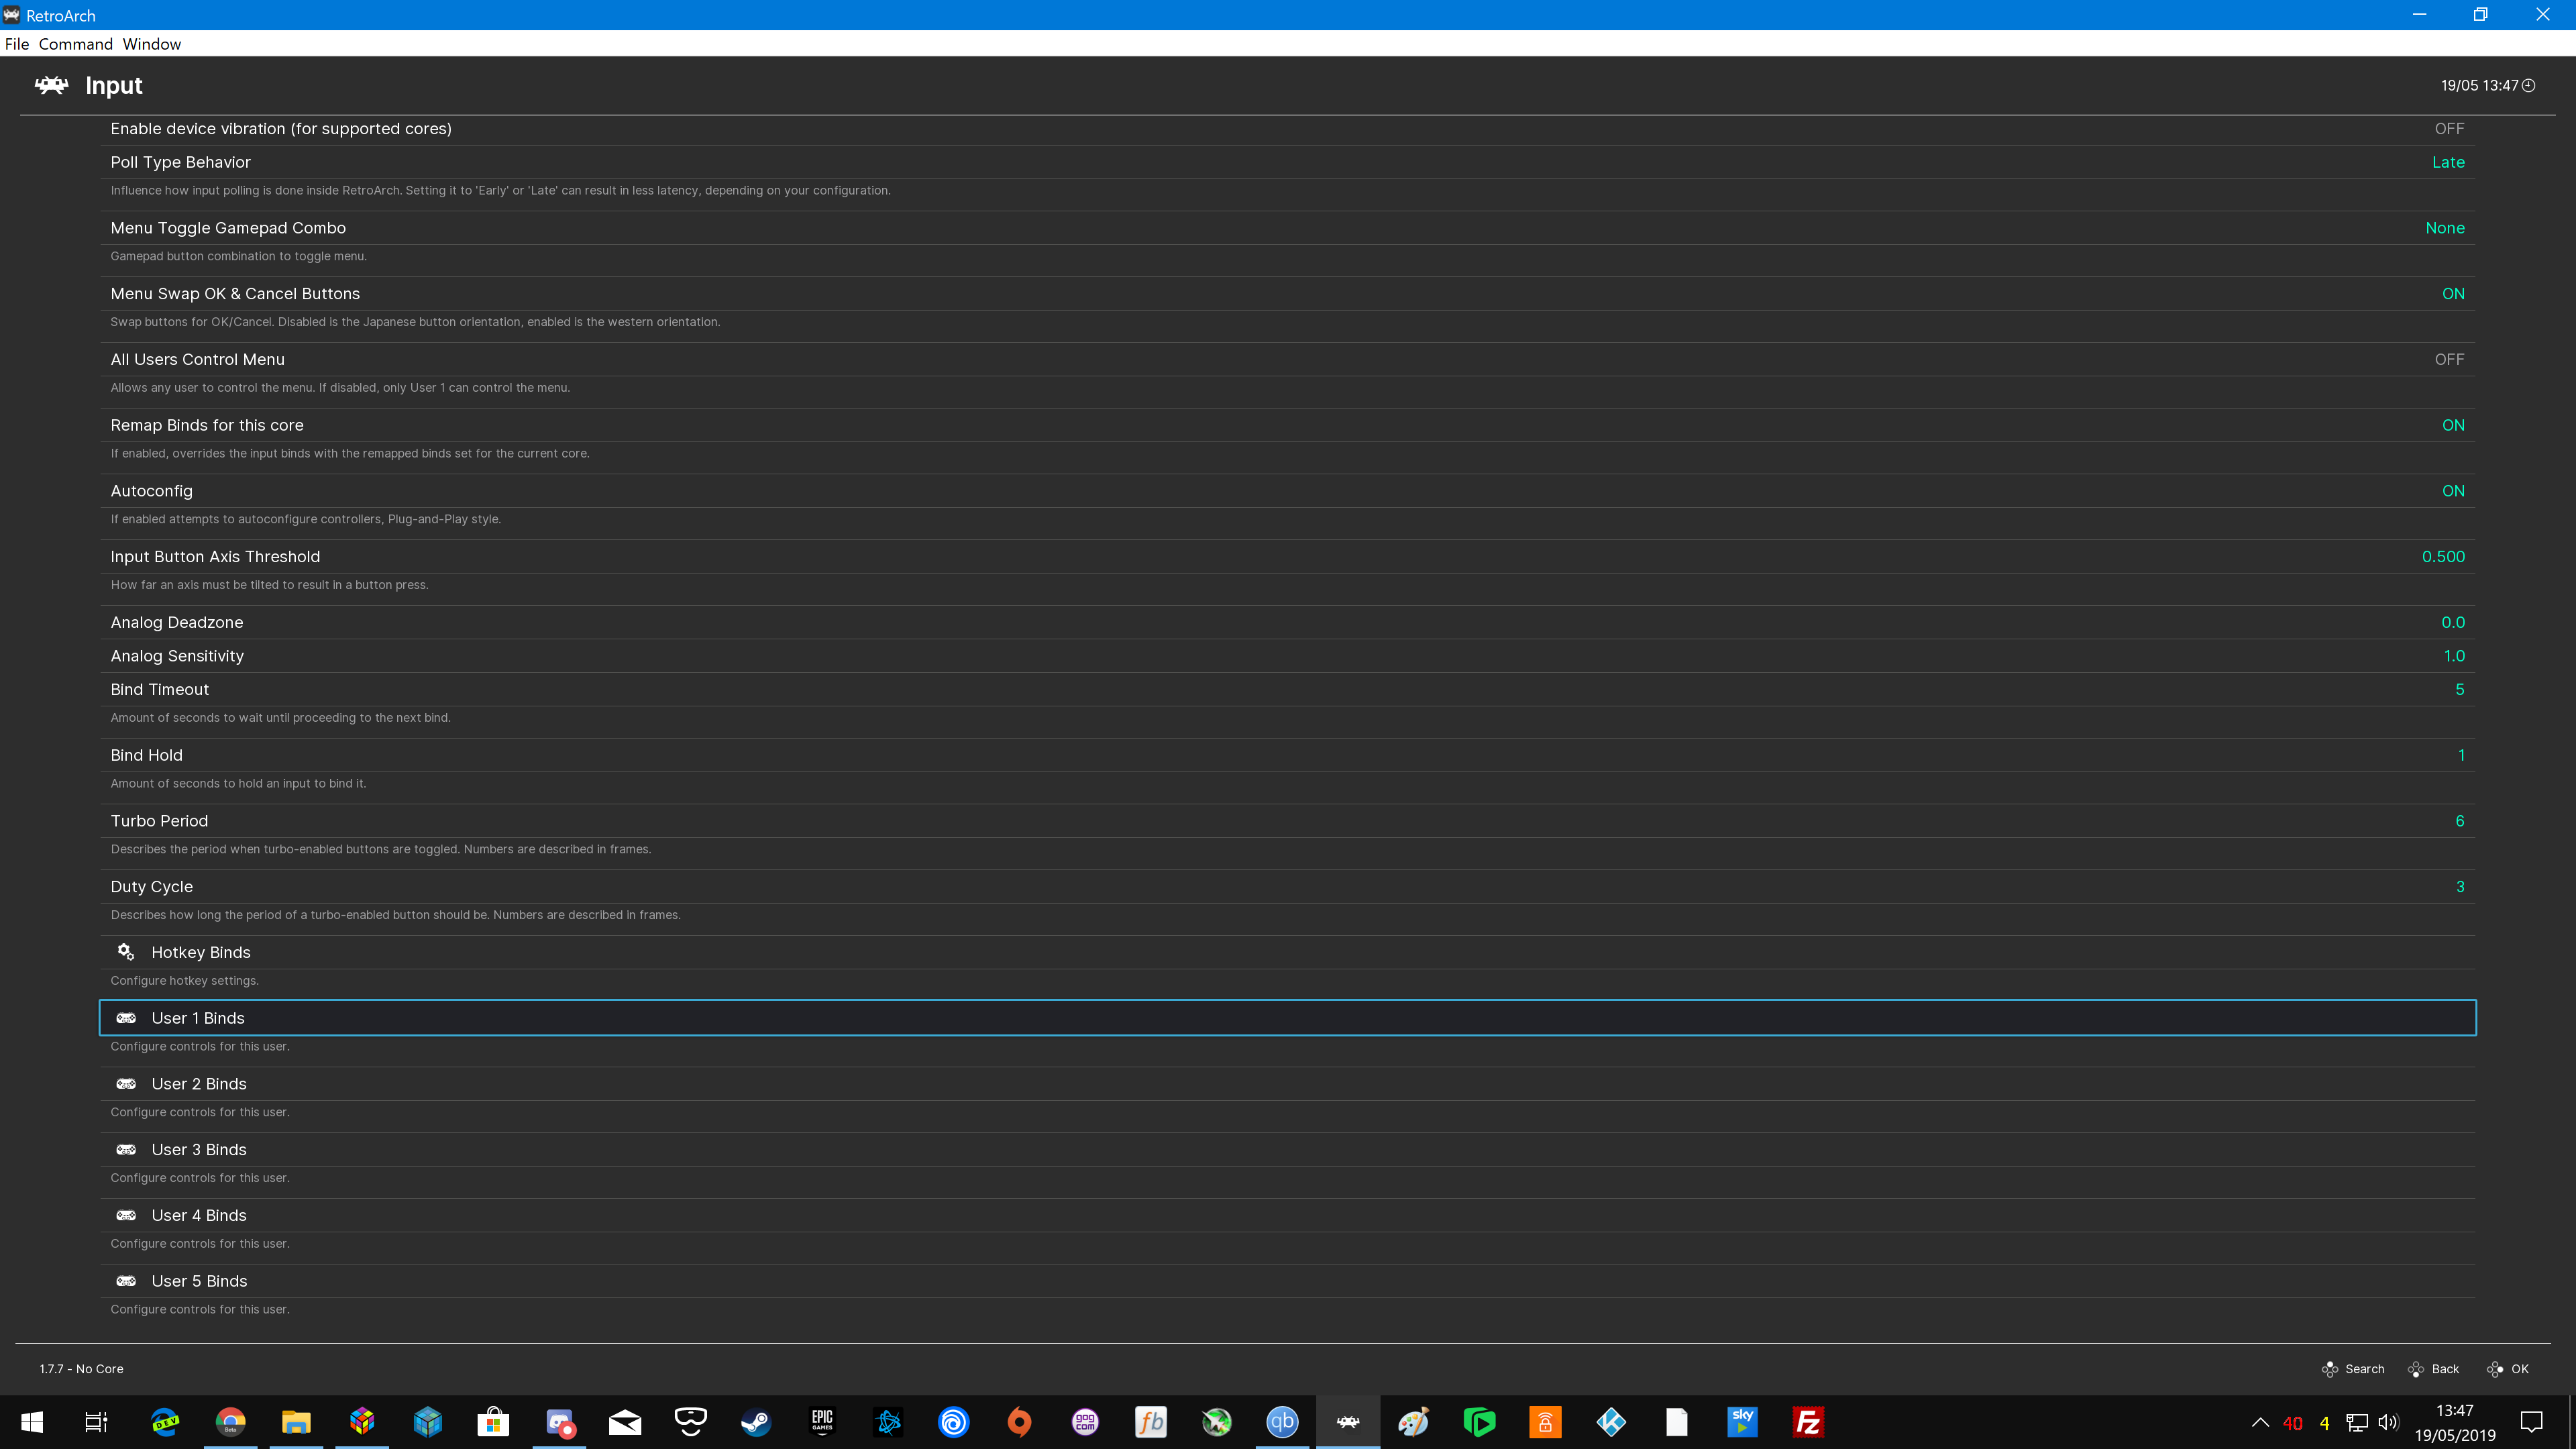2576x1449 pixels.
Task: Open User 5 Binds entry
Action: coord(1287,1281)
